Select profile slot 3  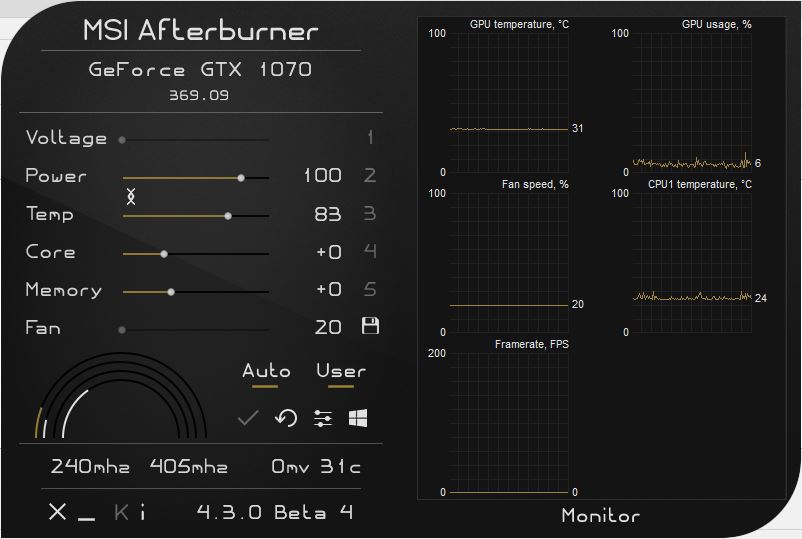point(370,213)
